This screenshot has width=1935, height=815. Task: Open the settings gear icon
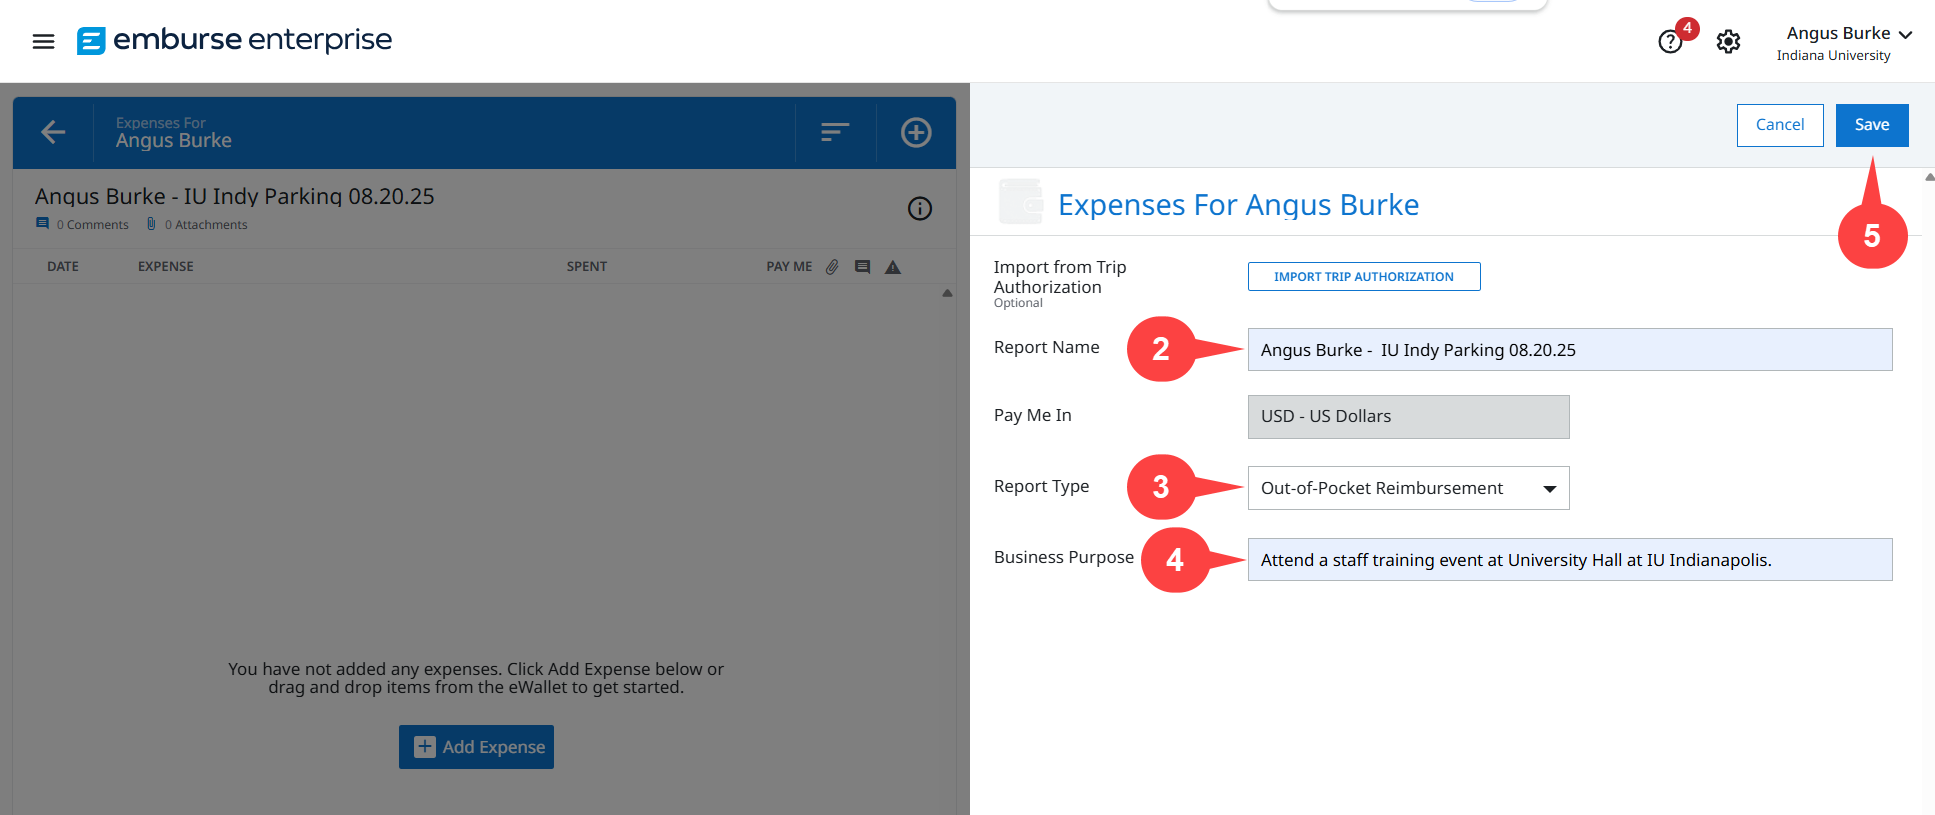[x=1728, y=42]
